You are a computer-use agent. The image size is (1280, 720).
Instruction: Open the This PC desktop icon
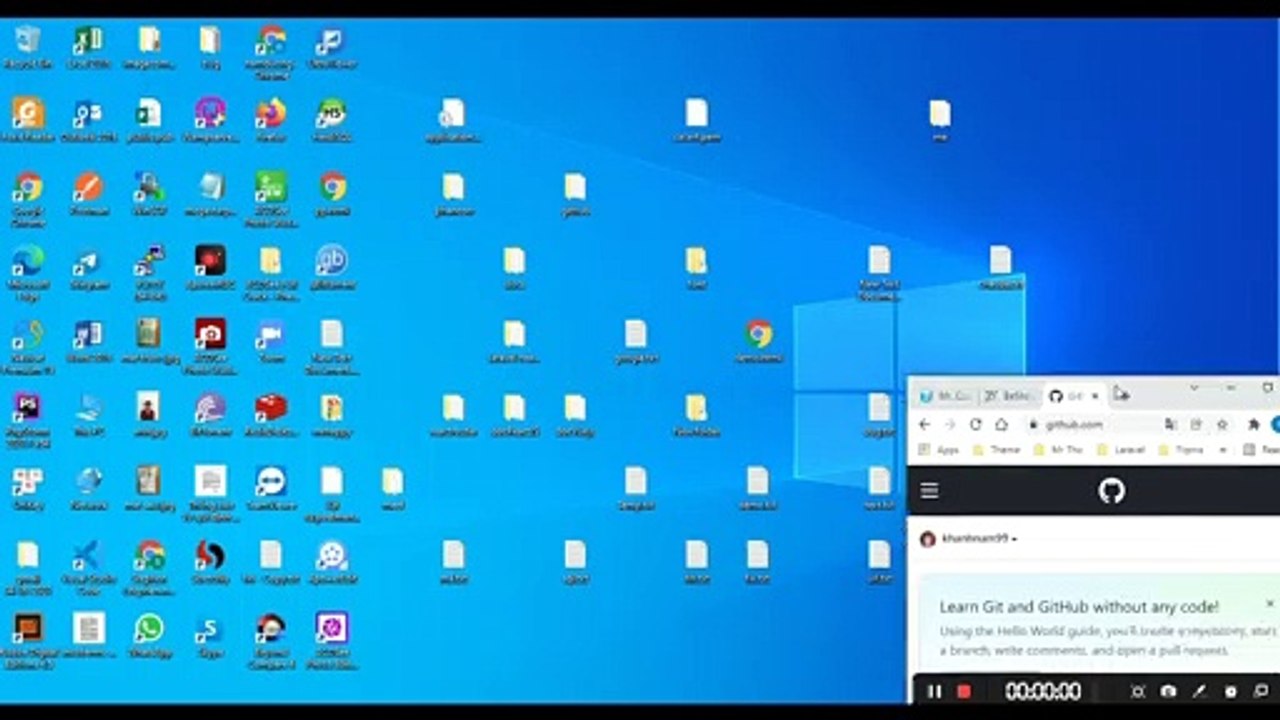88,414
